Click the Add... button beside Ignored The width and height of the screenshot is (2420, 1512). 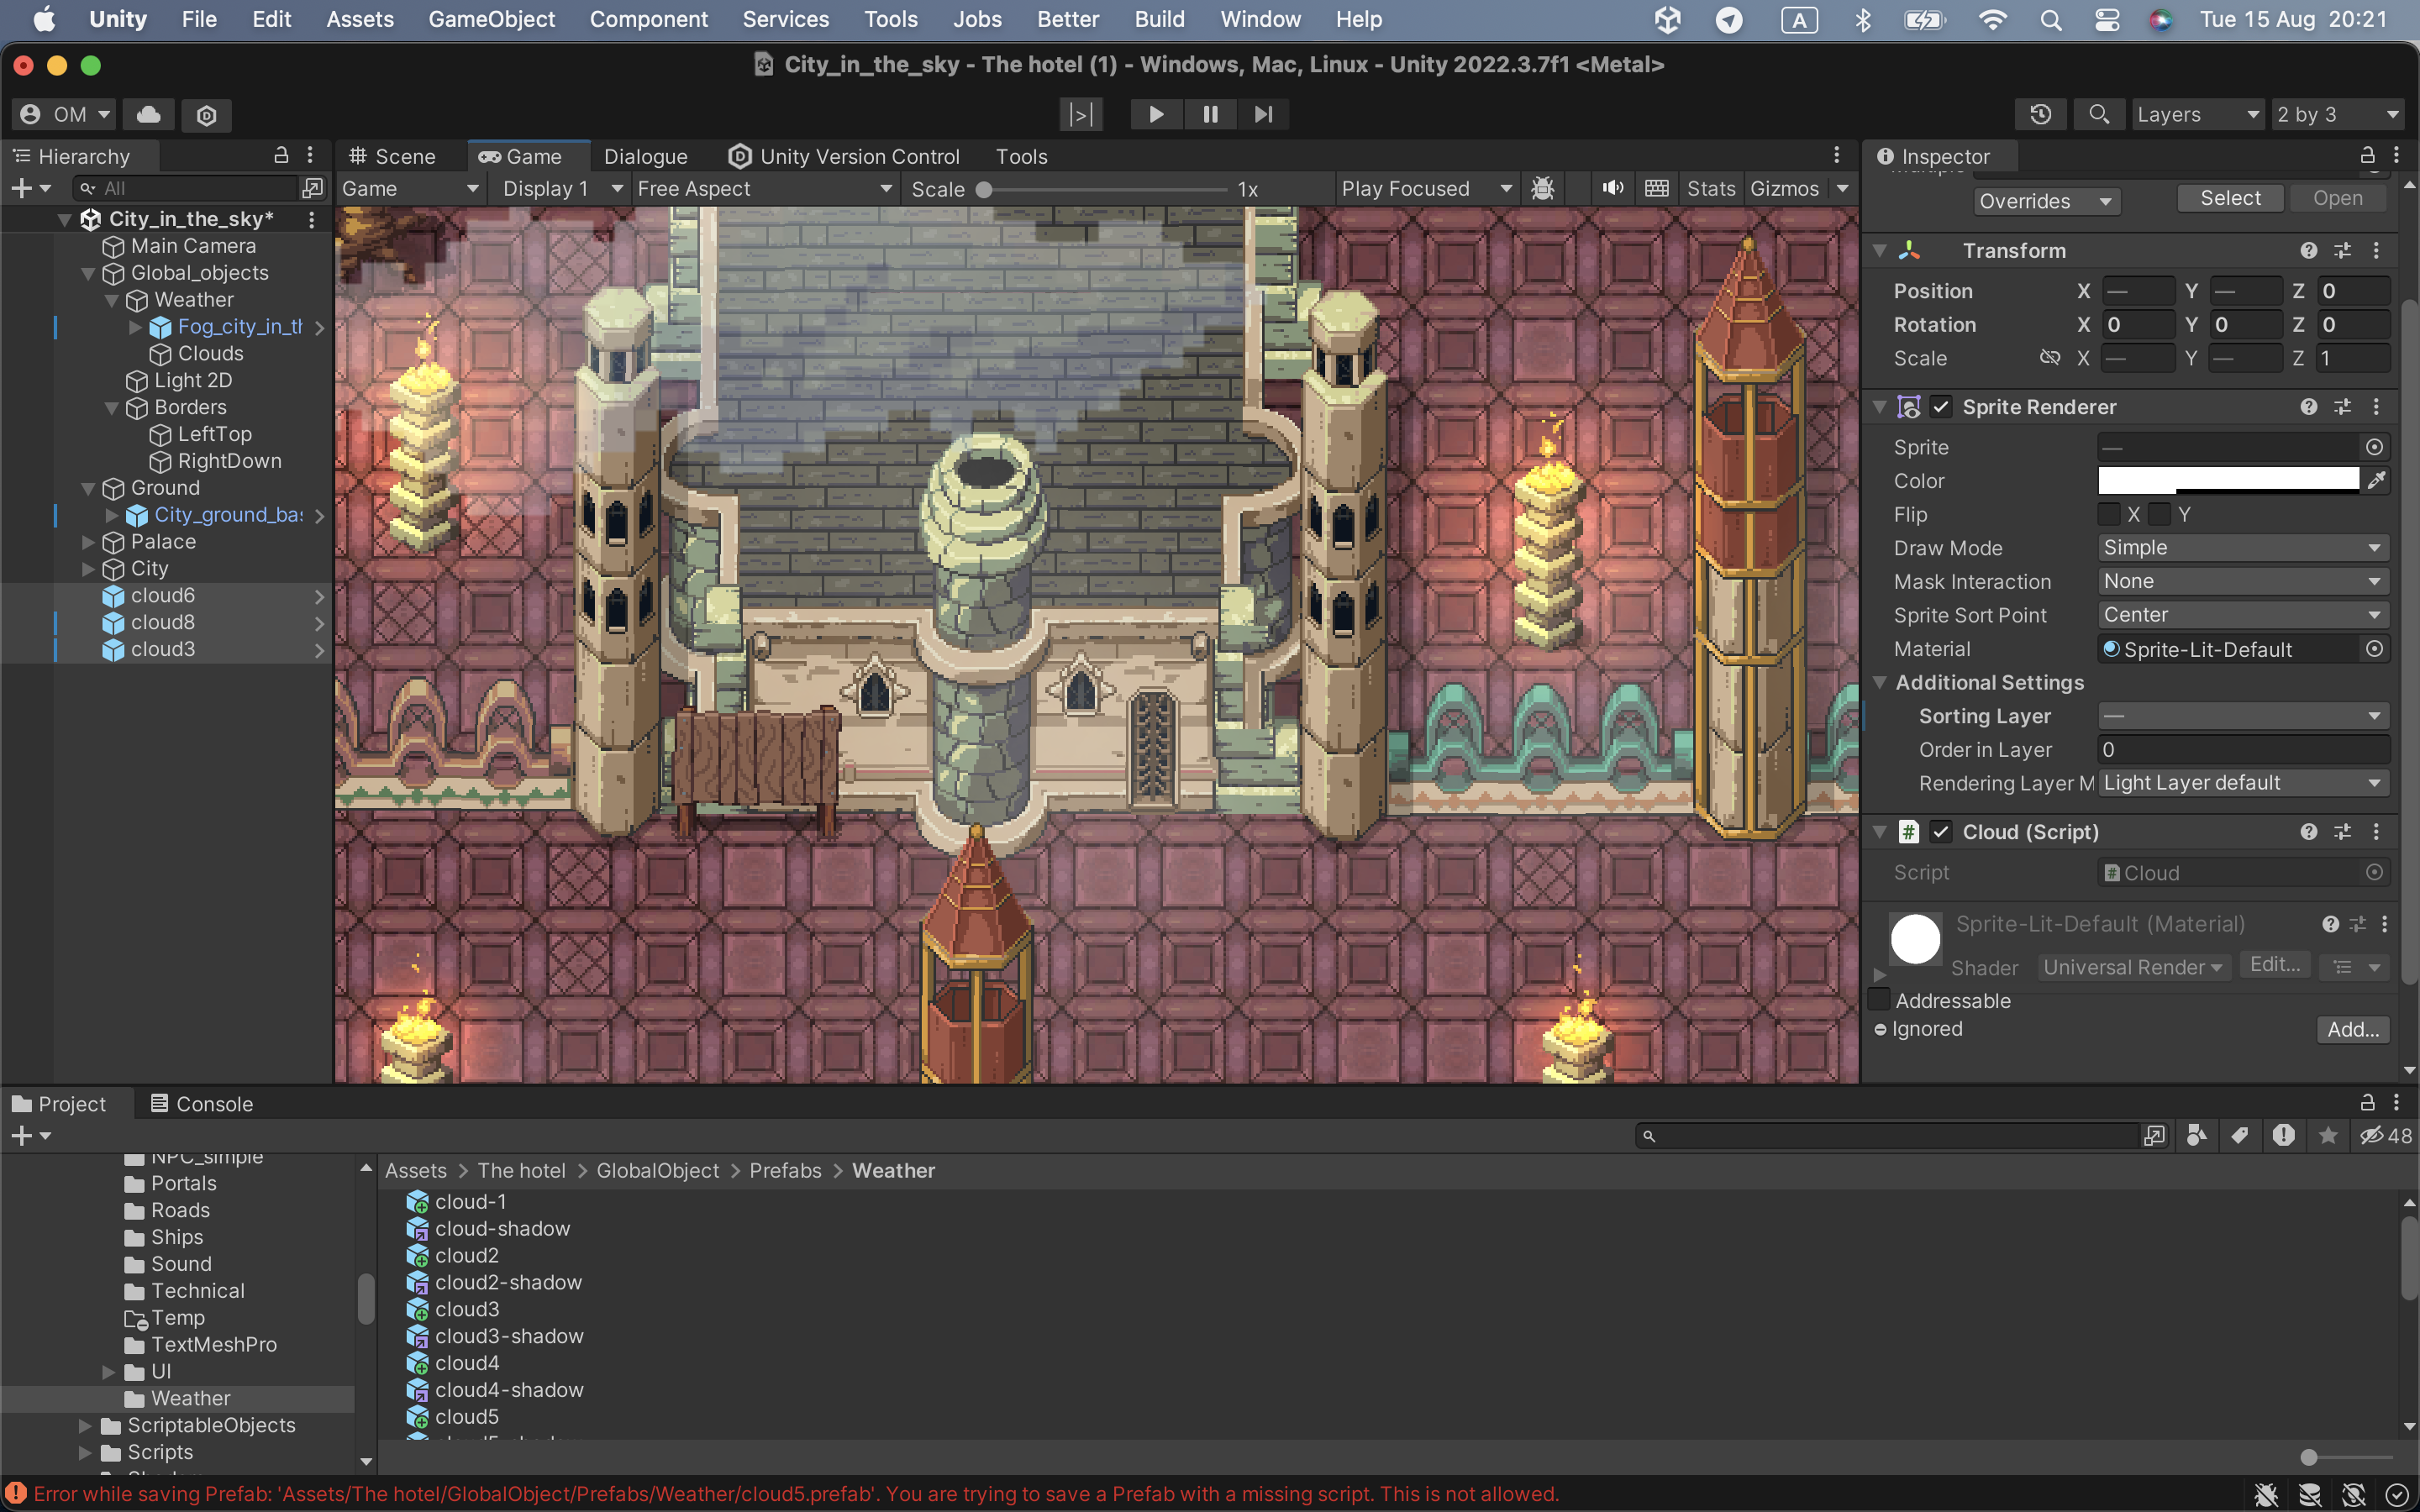(2353, 1029)
